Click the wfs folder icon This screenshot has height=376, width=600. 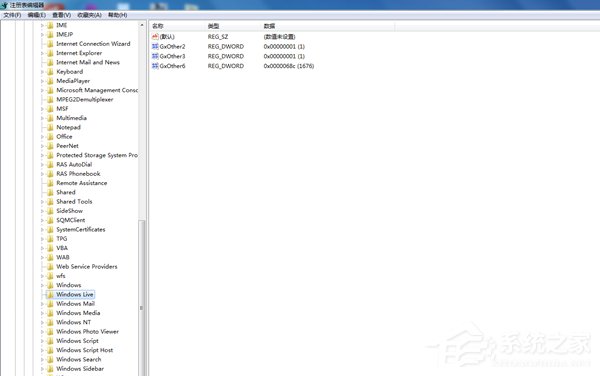click(x=50, y=276)
